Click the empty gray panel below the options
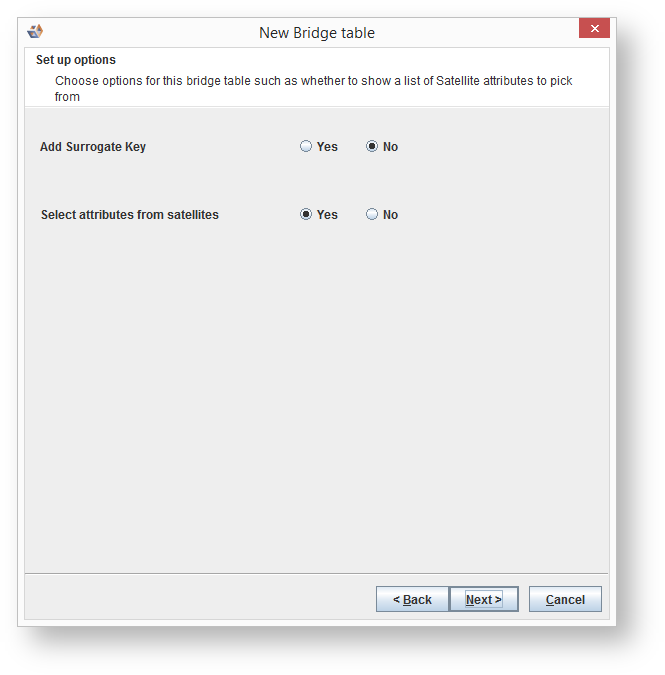This screenshot has width=665, height=675. tap(316, 400)
